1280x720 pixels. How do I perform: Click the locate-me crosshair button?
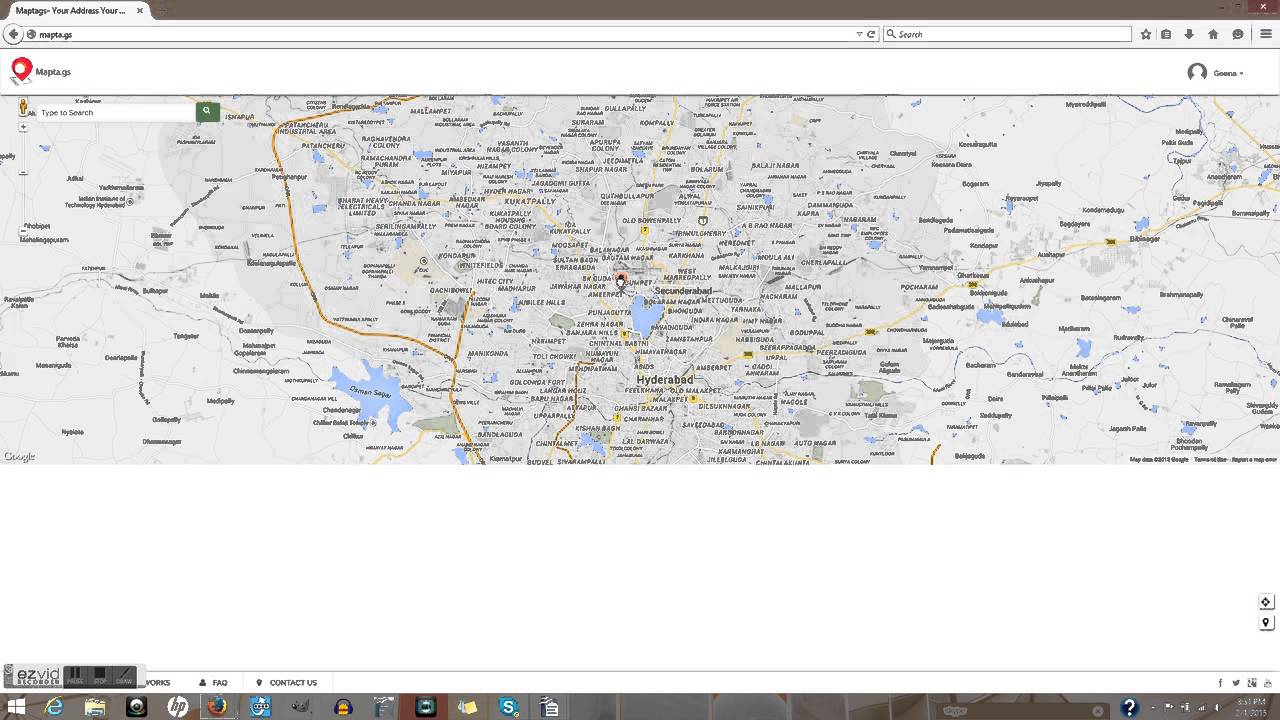click(x=1266, y=602)
